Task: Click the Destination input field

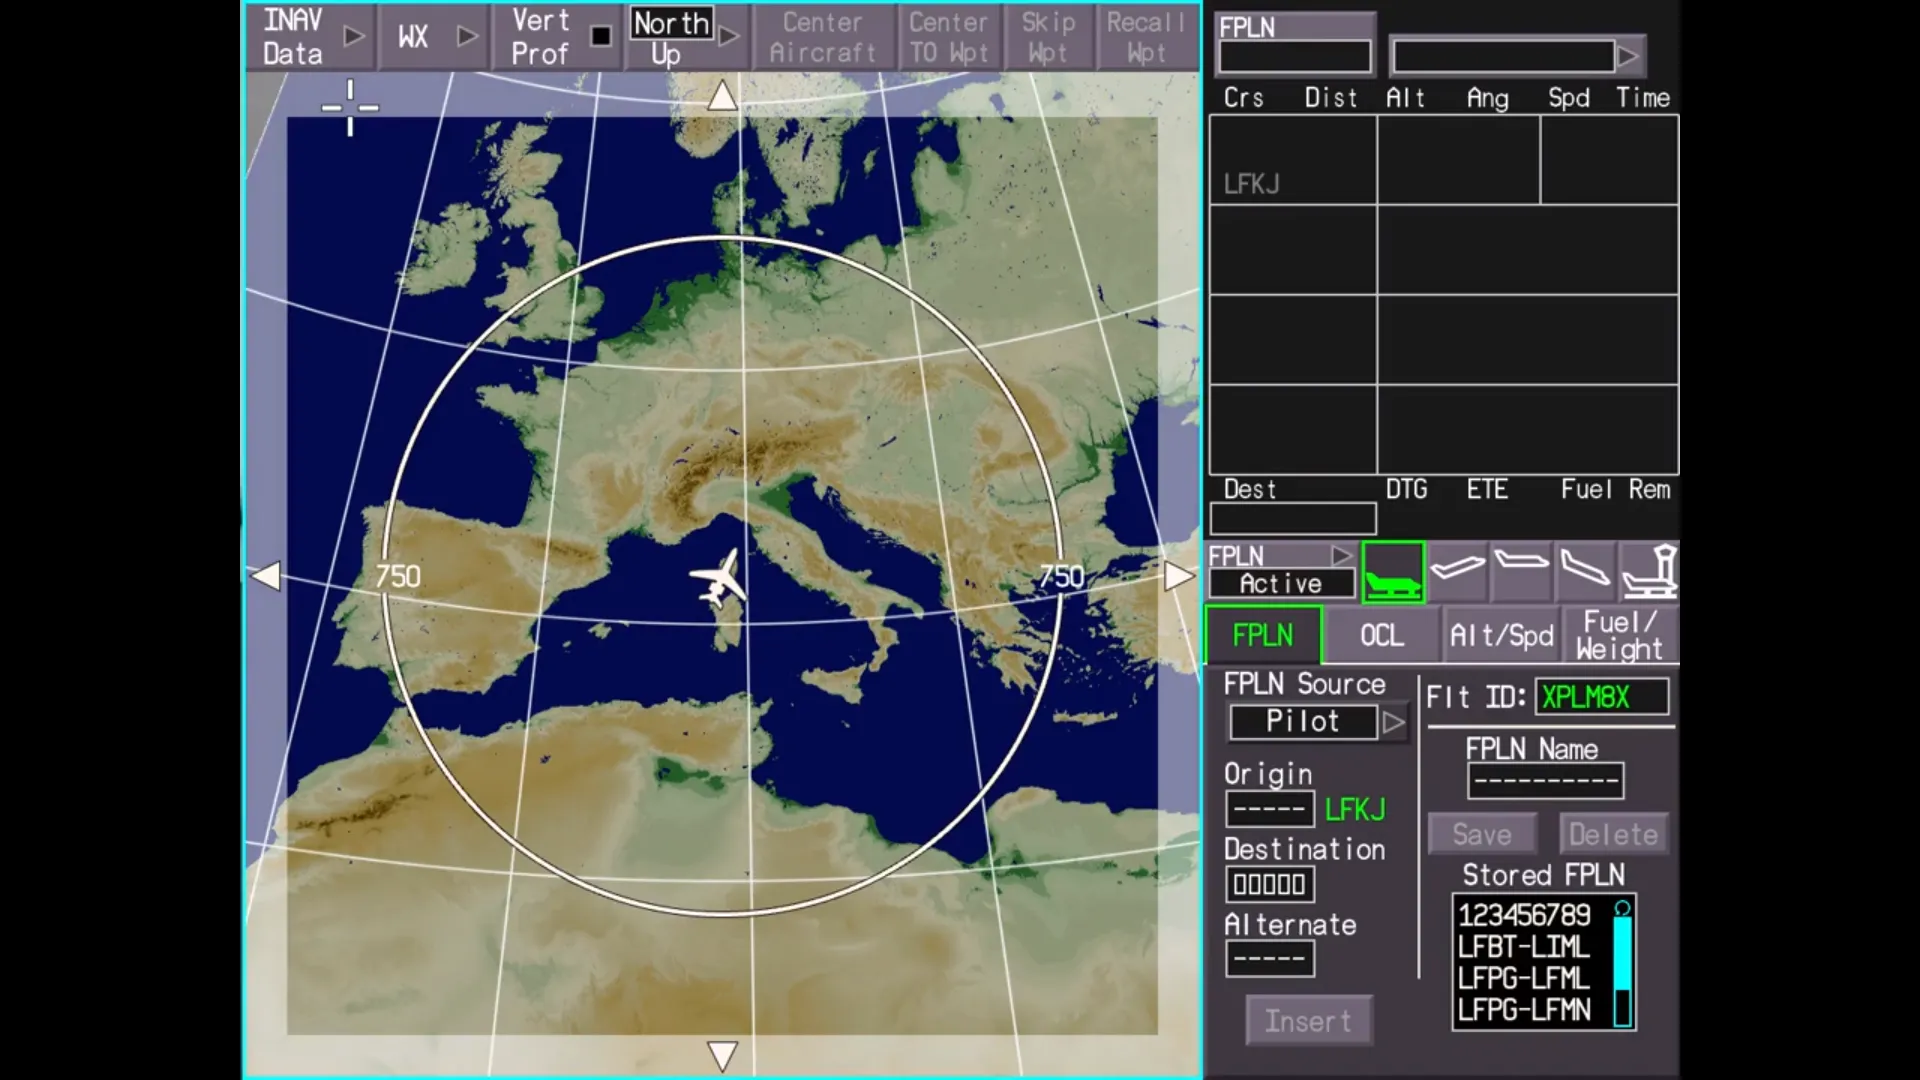Action: coord(1269,884)
